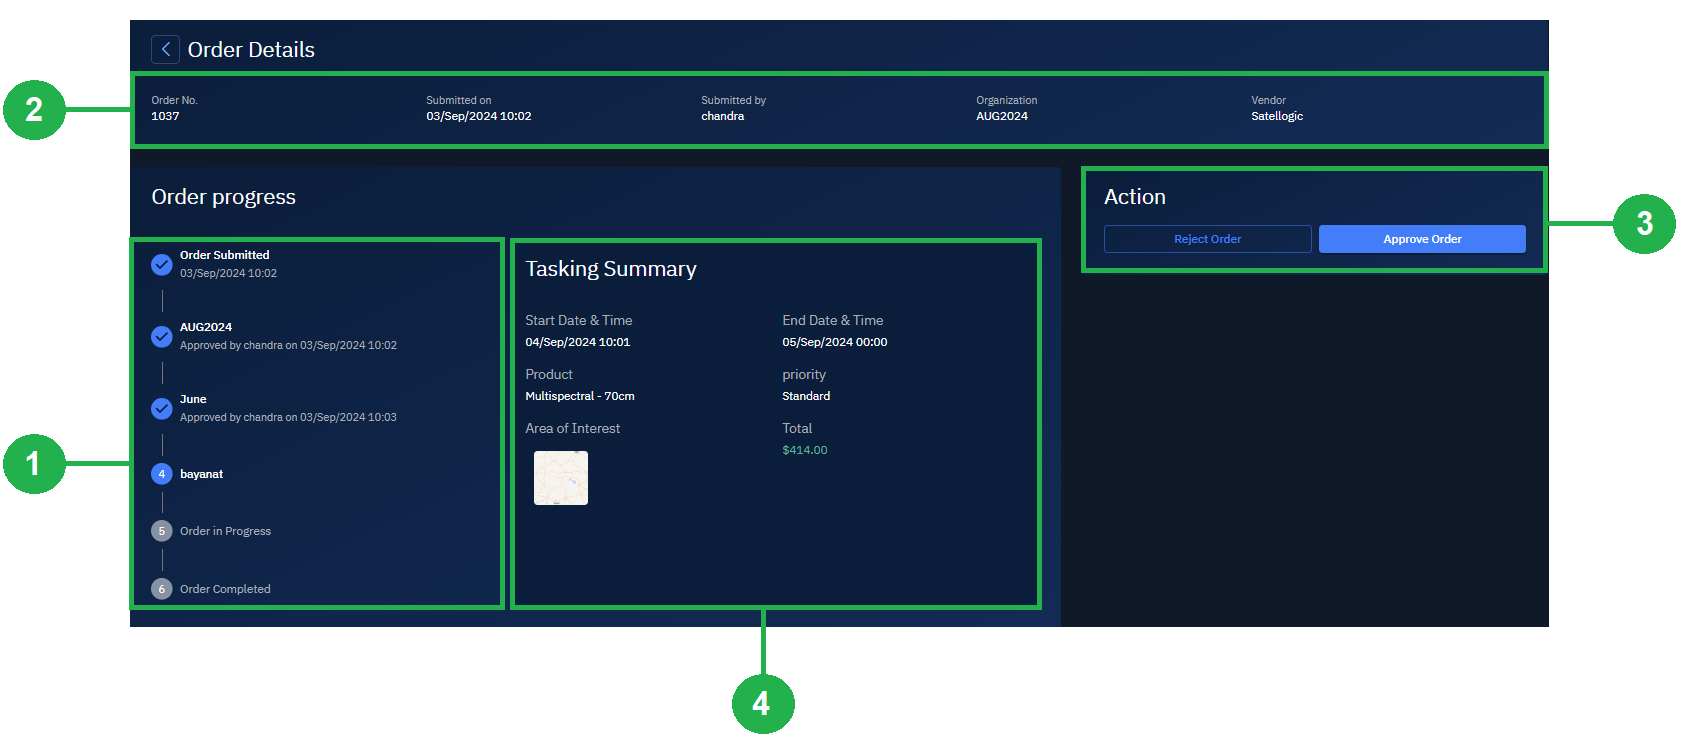Click the Tasking Summary heading
This screenshot has width=1681, height=739.
pos(611,269)
